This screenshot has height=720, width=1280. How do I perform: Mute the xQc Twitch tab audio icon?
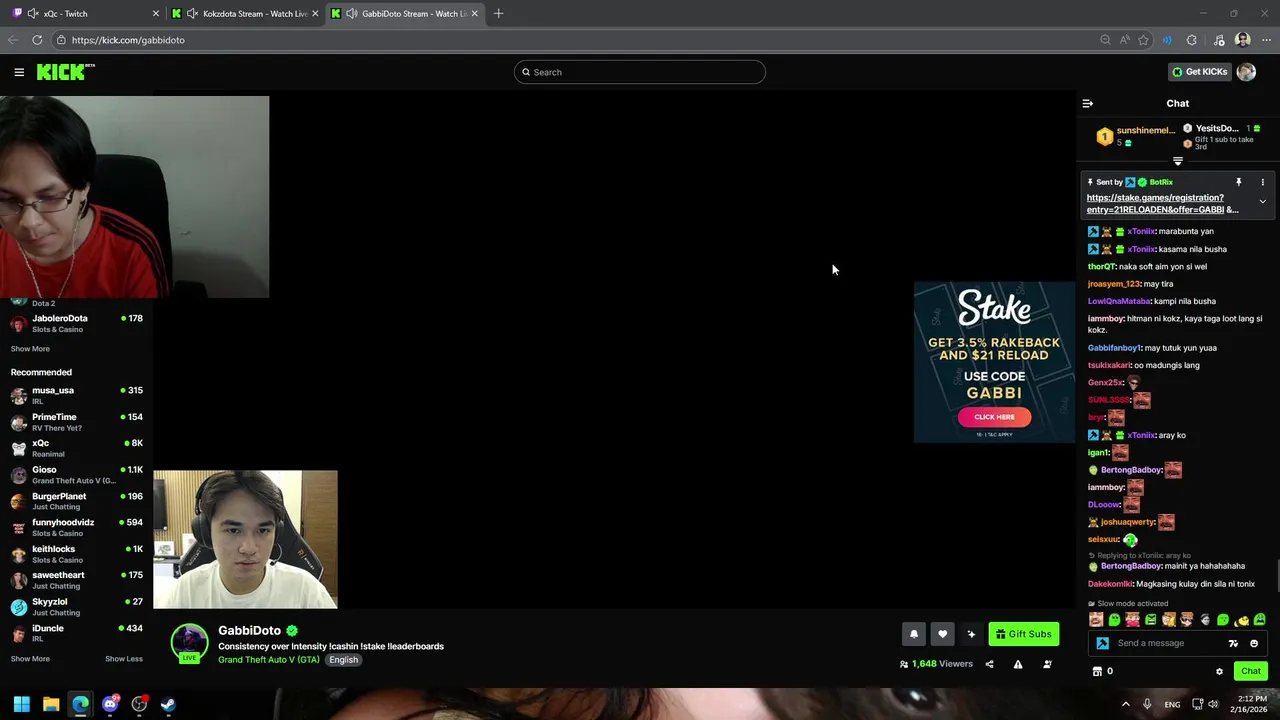pos(34,13)
